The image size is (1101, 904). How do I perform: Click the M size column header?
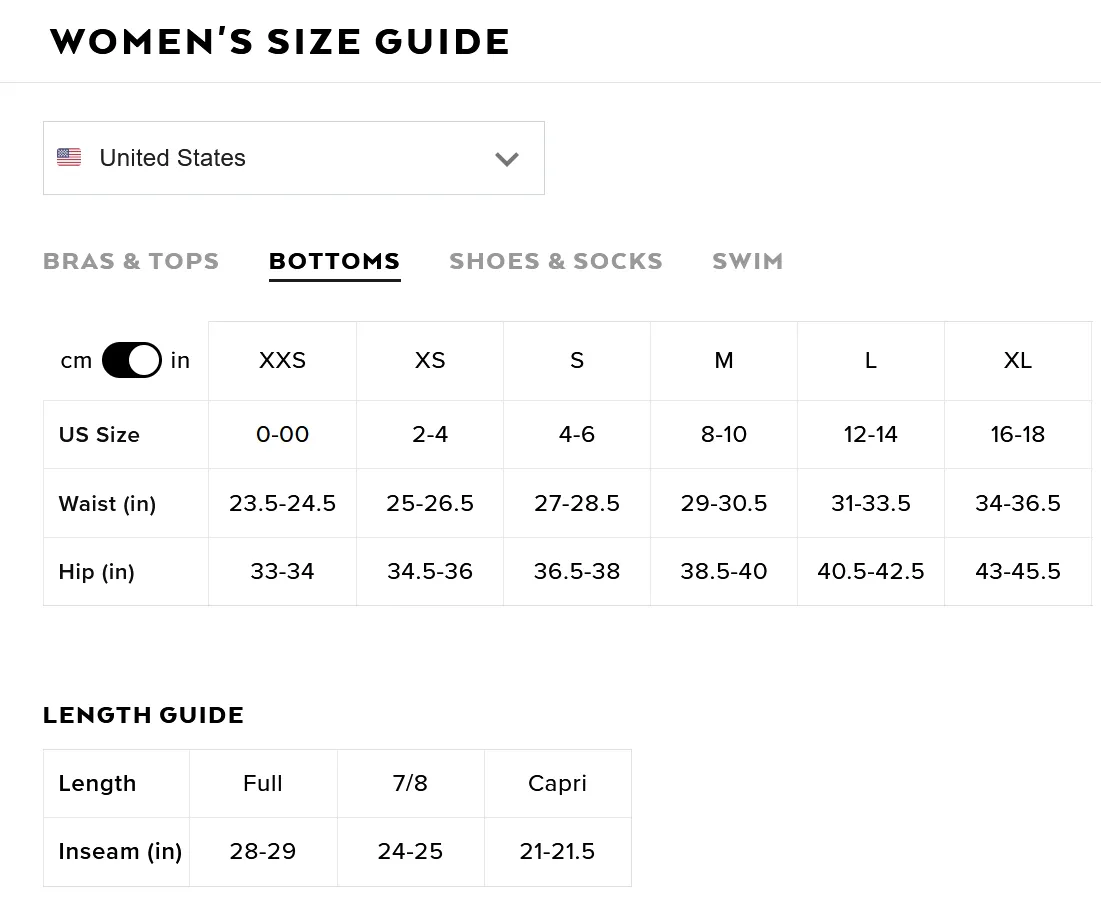(x=724, y=361)
